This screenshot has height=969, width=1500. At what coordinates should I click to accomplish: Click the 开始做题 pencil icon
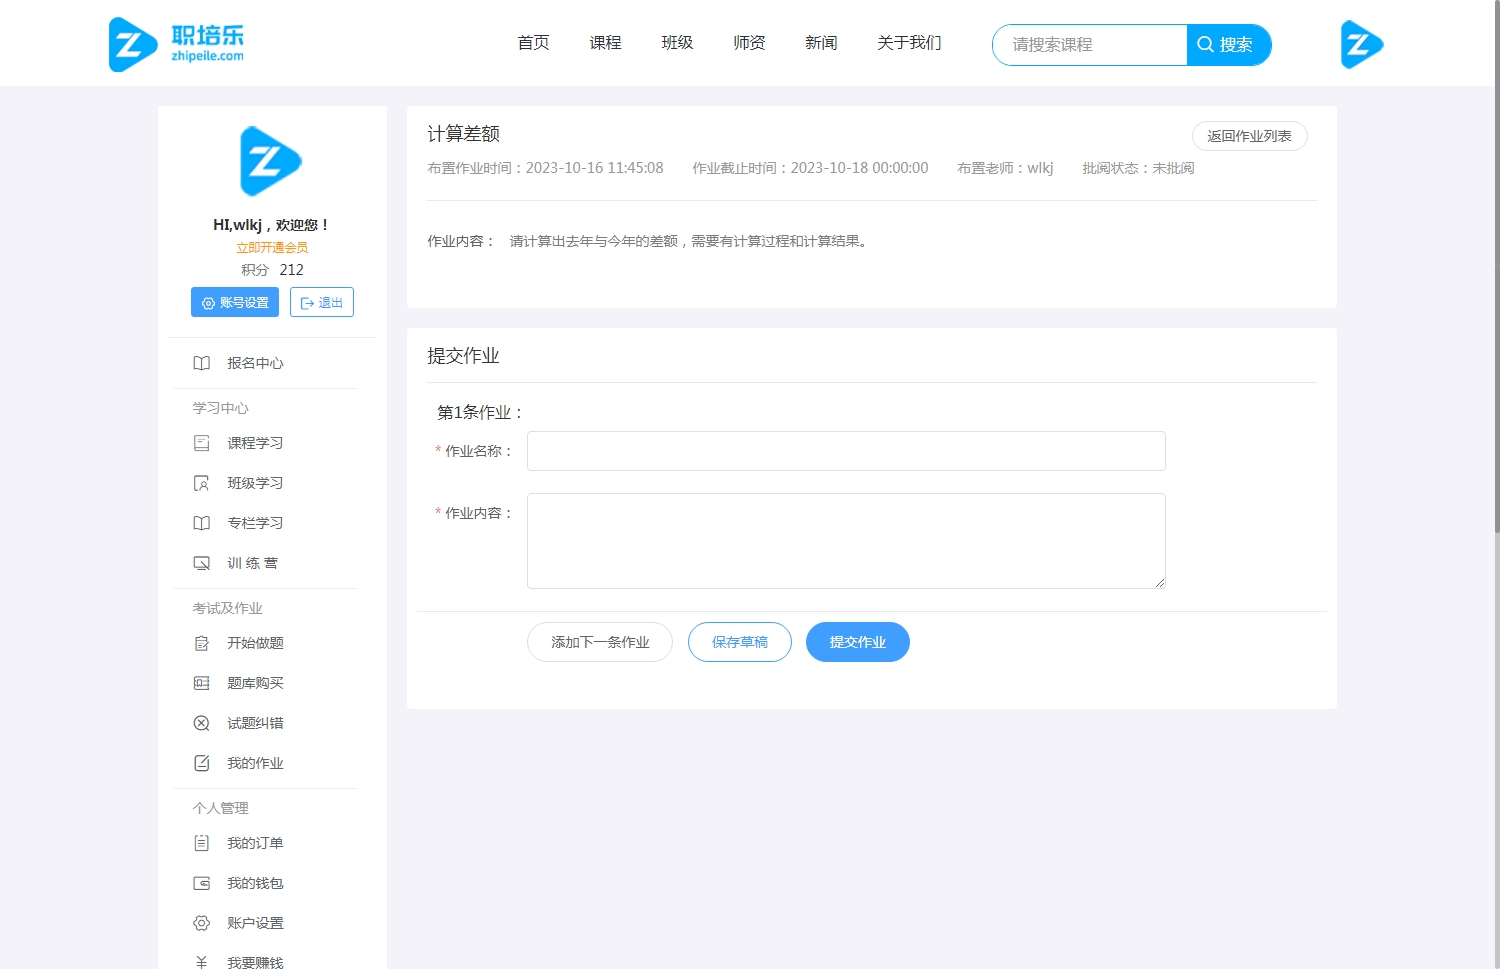(201, 643)
